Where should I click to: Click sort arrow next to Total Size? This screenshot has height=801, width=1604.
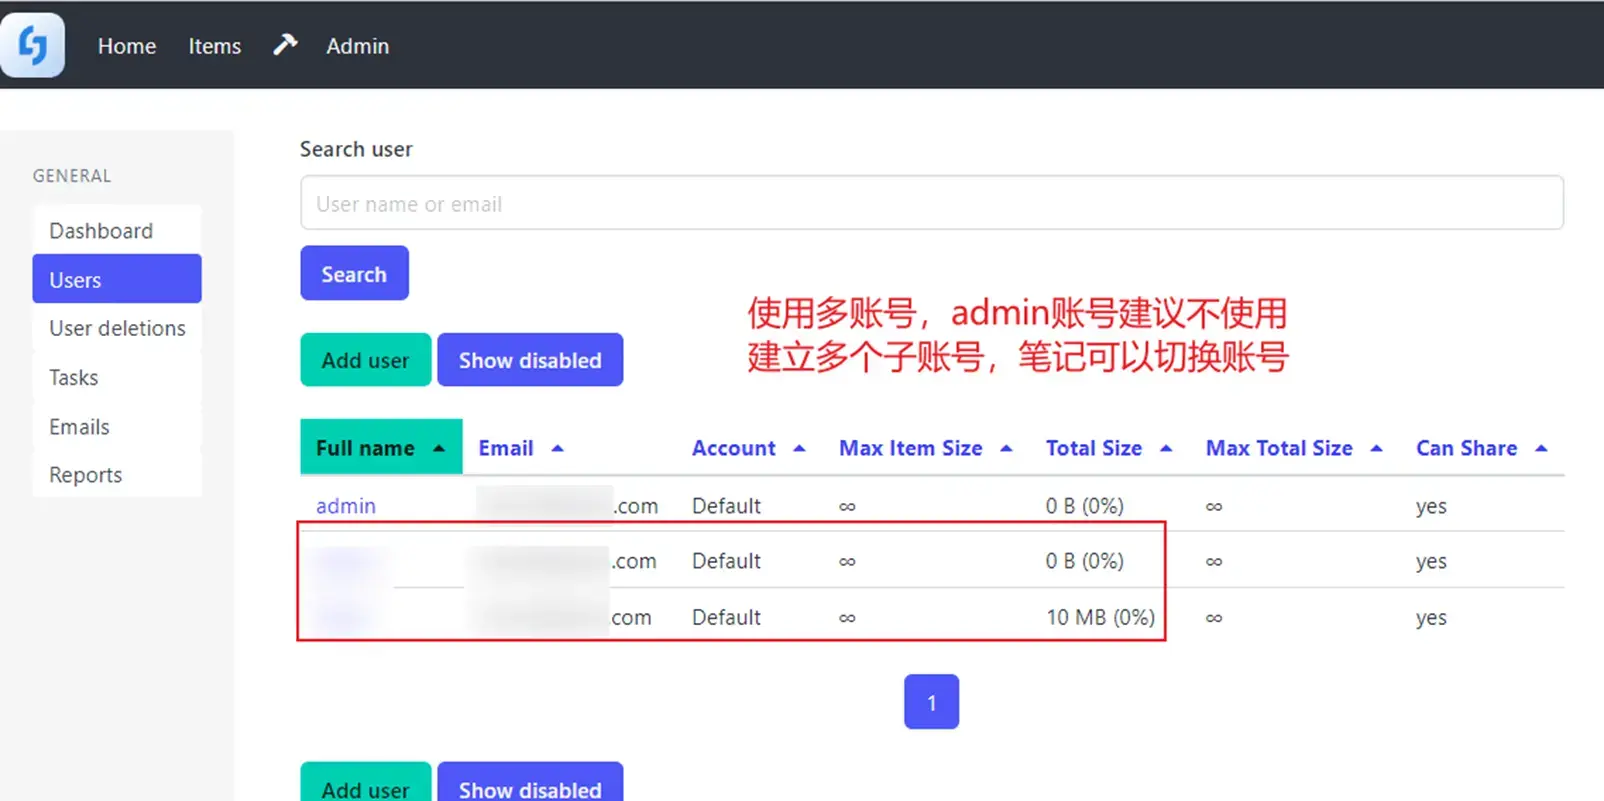coord(1166,448)
